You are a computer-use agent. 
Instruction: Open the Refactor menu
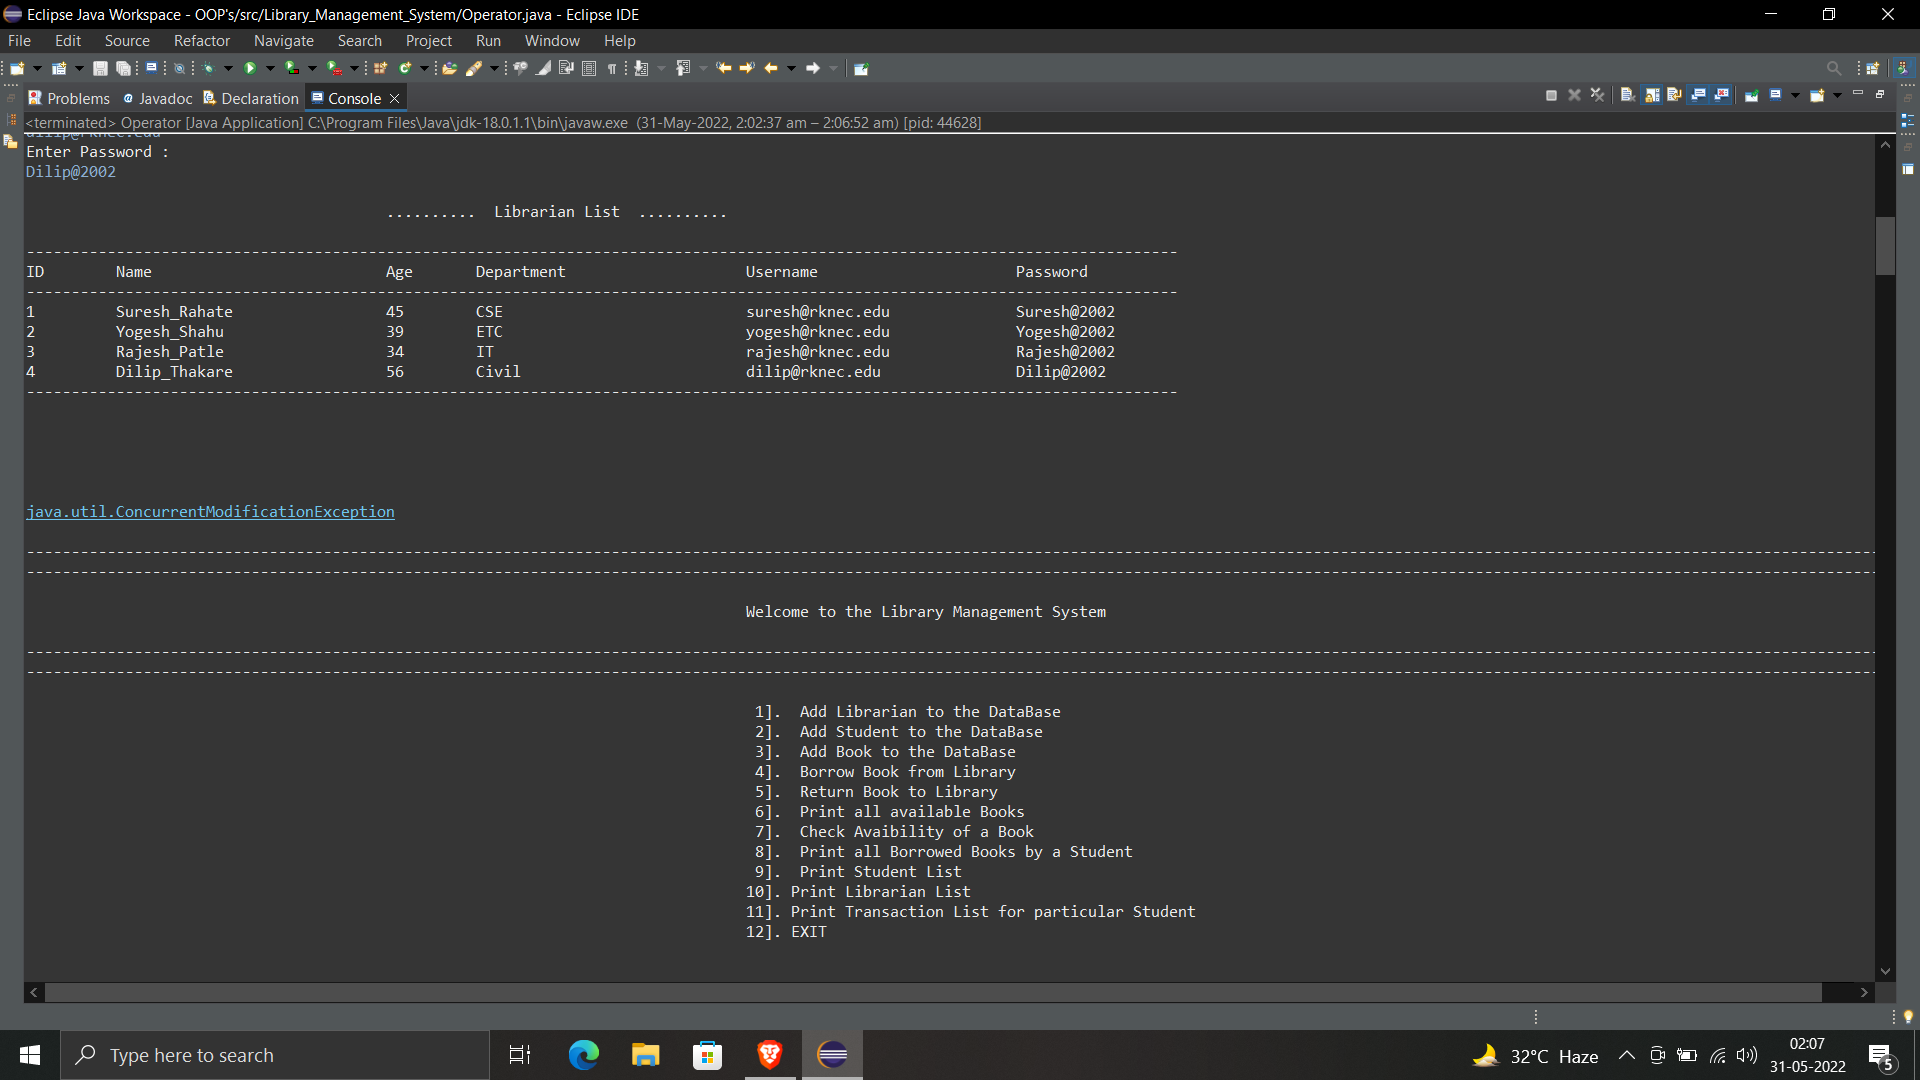tap(201, 41)
